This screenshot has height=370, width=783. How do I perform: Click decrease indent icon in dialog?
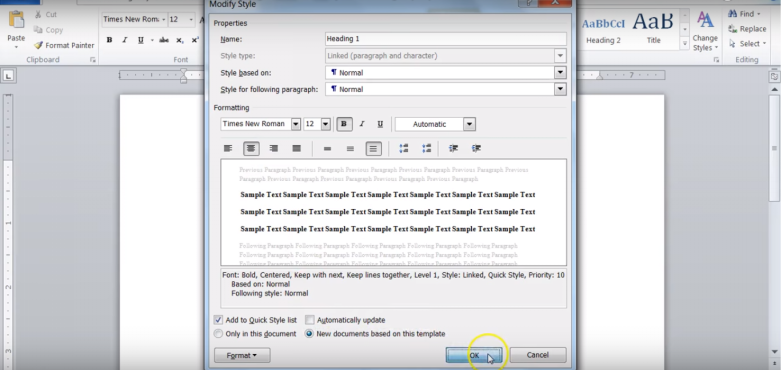pos(453,148)
